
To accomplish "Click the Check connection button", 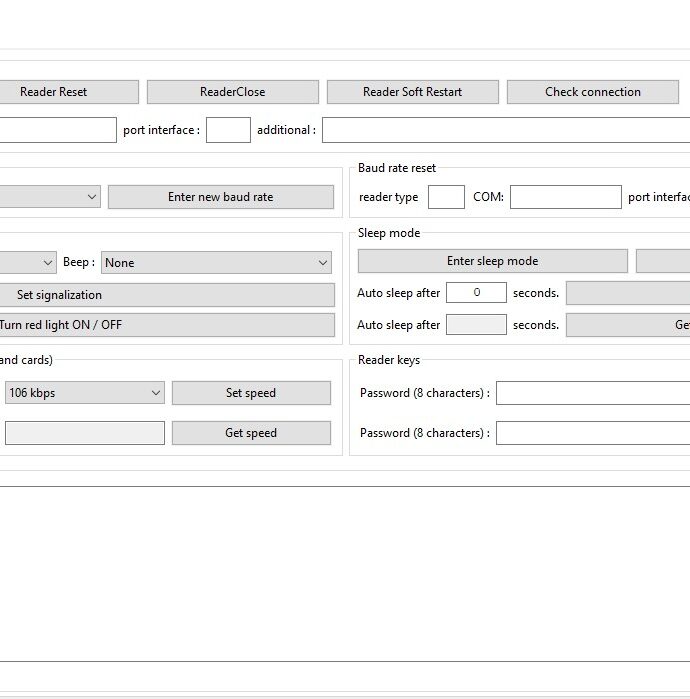I will [593, 92].
